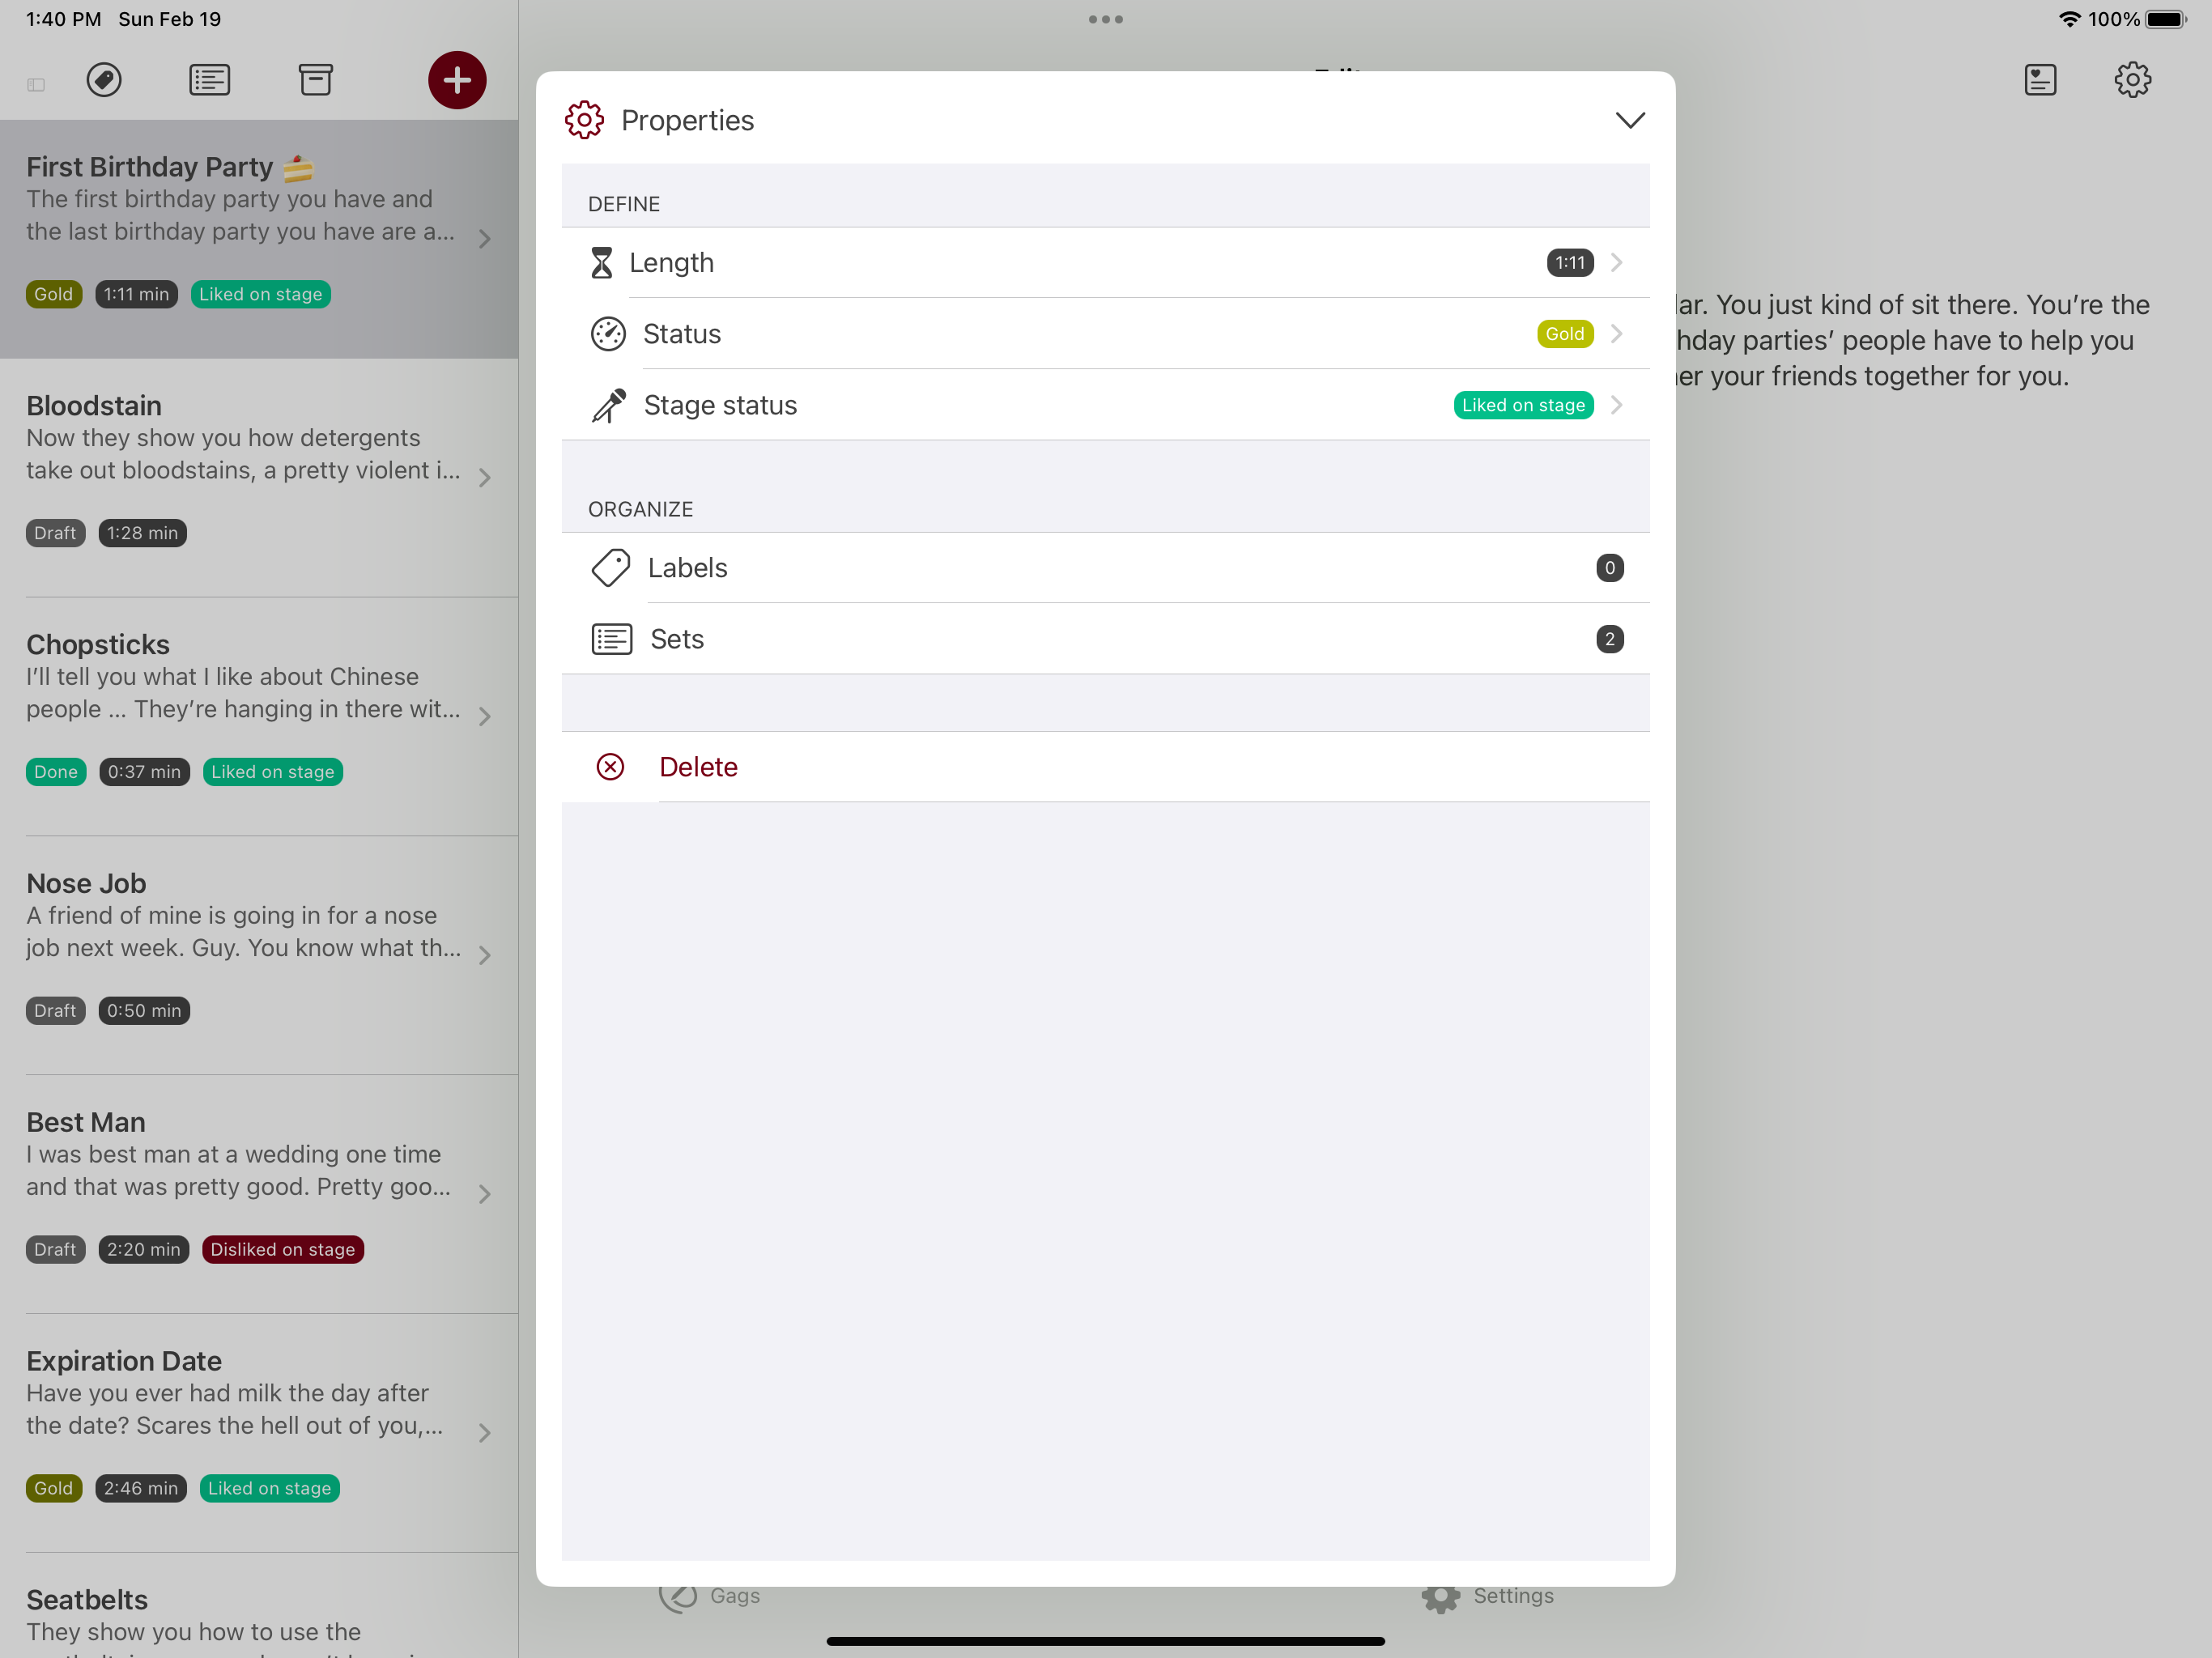This screenshot has height=1658, width=2212.
Task: Open the labels tag icon in toolbar
Action: (x=104, y=80)
